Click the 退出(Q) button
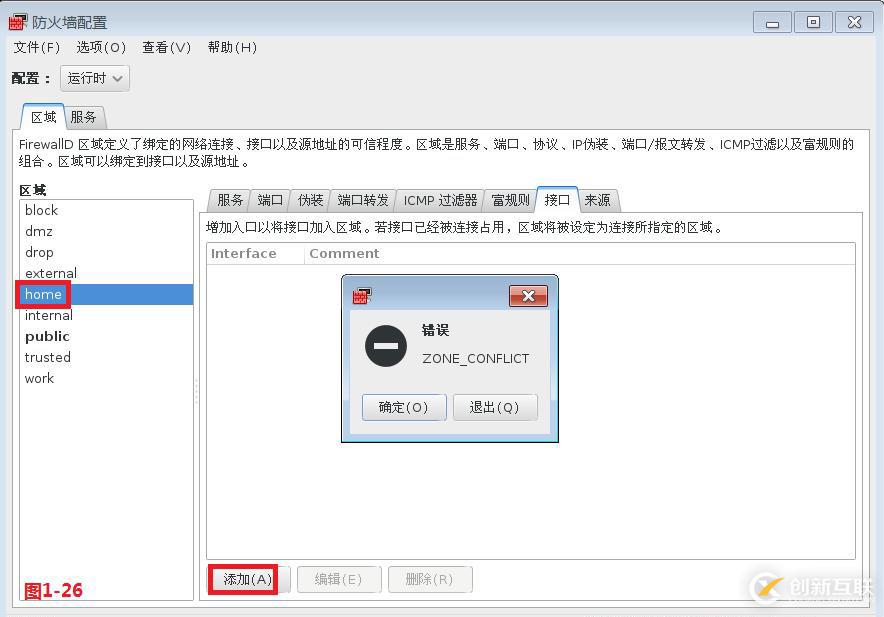Viewport: 884px width, 617px height. pos(495,407)
